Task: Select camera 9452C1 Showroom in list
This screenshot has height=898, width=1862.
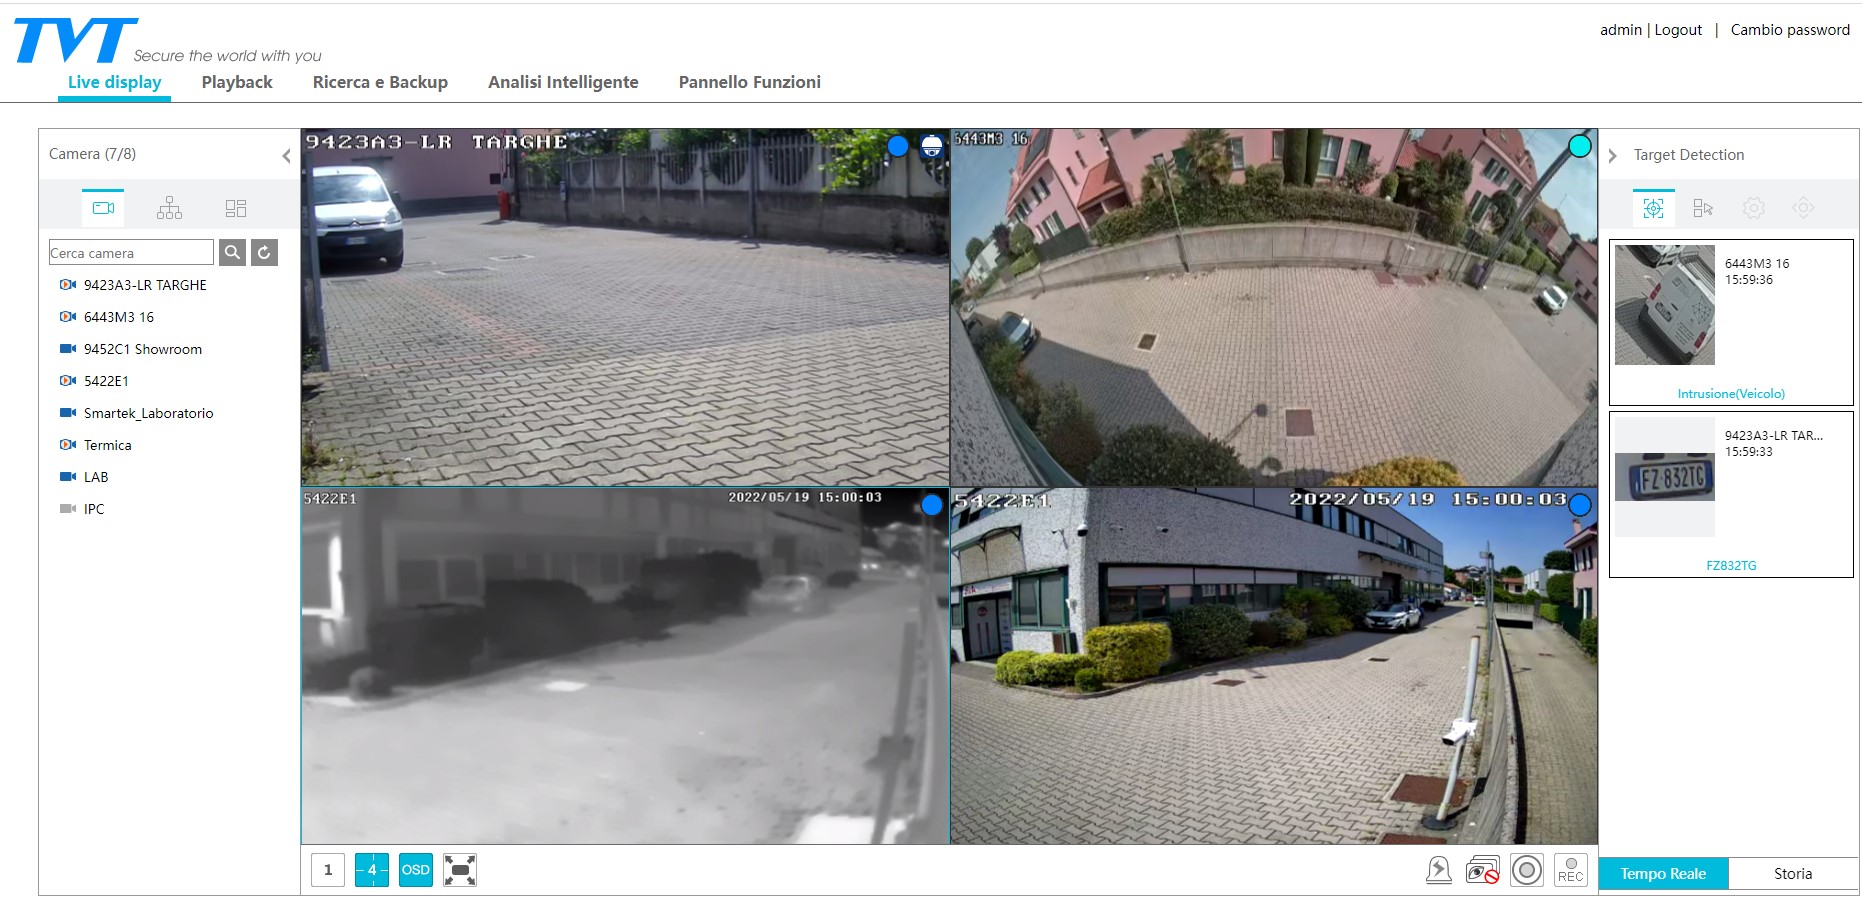Action: pyautogui.click(x=143, y=349)
